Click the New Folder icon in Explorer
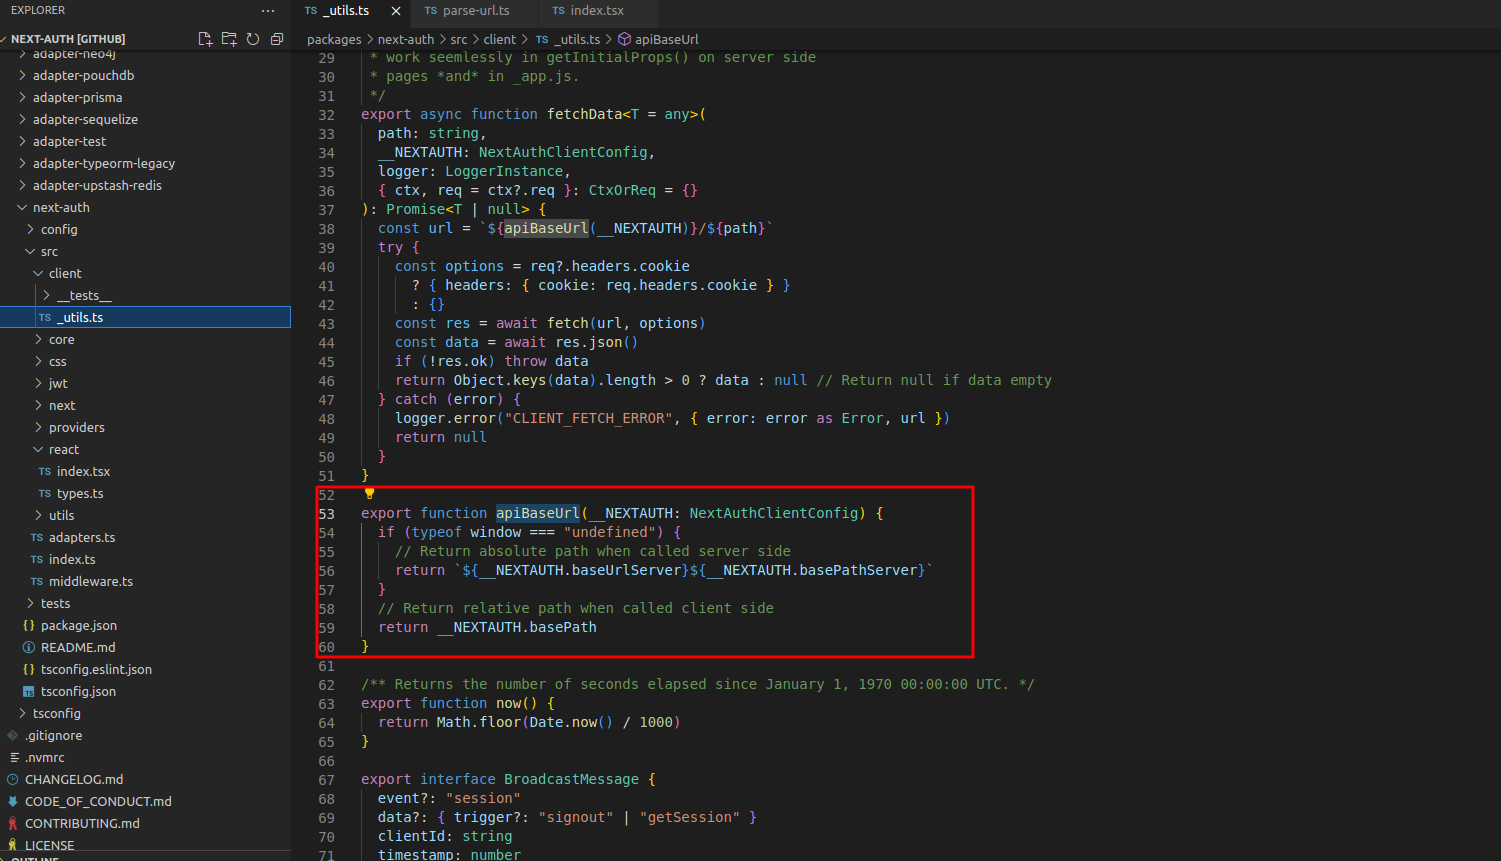 point(229,39)
